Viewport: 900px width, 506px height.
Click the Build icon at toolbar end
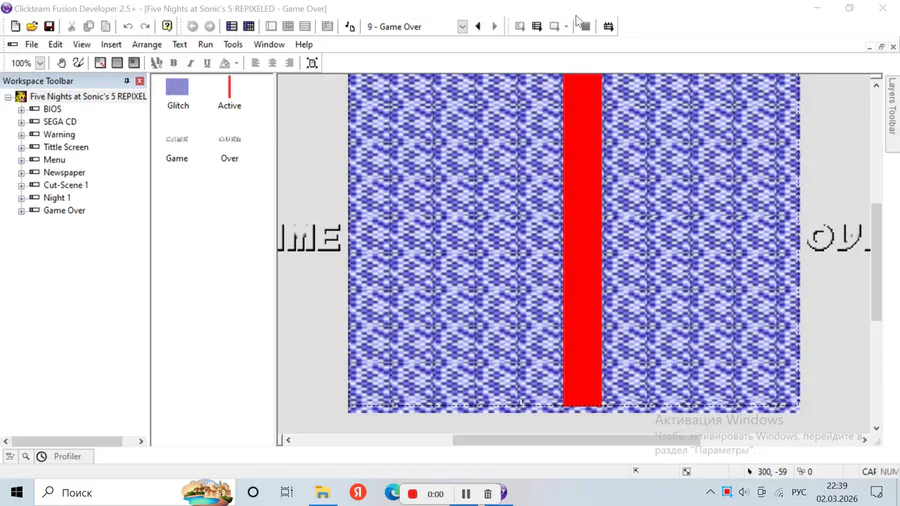click(x=608, y=26)
